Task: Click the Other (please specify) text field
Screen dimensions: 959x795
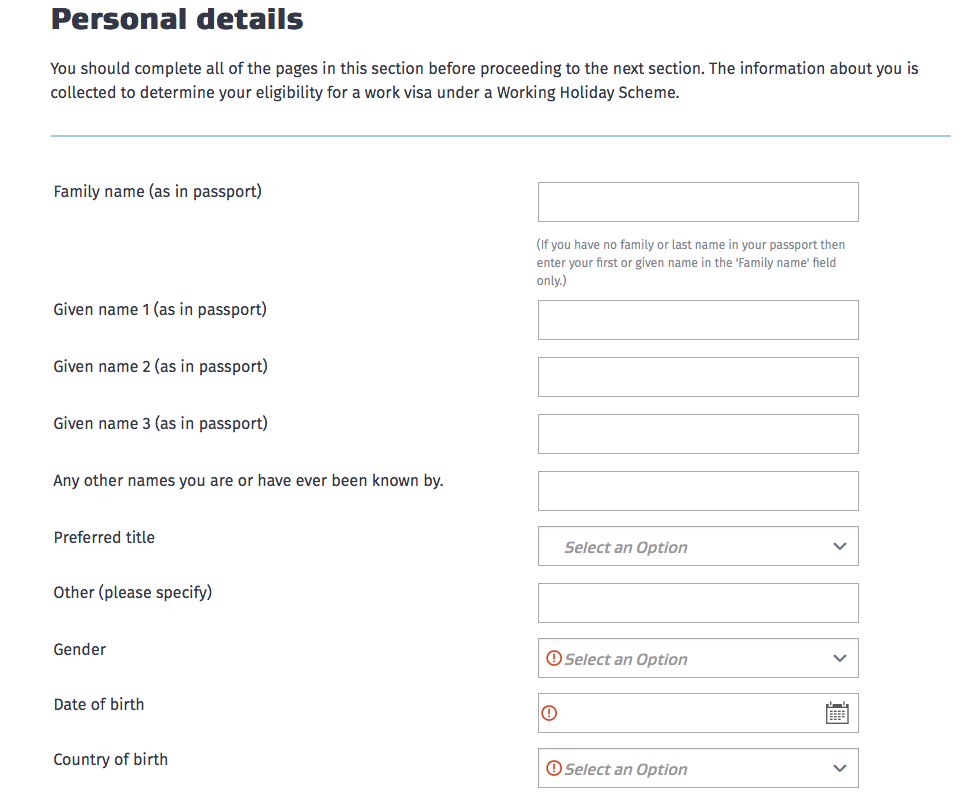Action: click(698, 603)
